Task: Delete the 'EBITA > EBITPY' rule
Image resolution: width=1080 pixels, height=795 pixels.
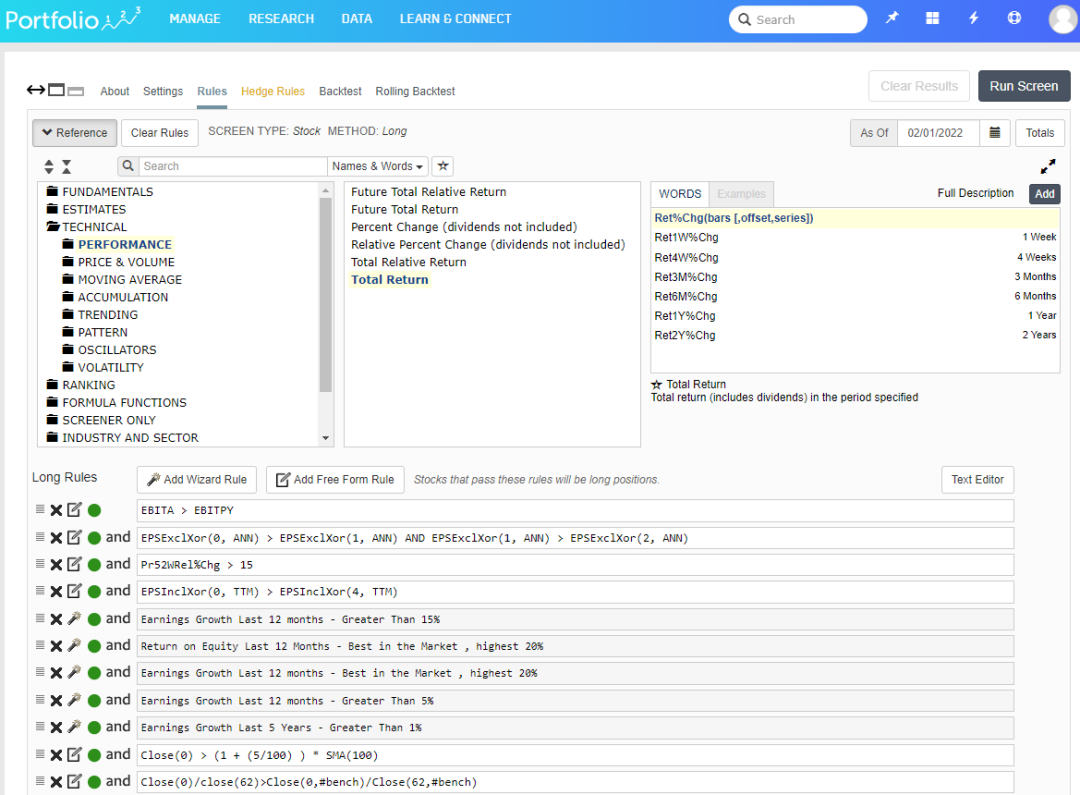Action: pyautogui.click(x=57, y=511)
